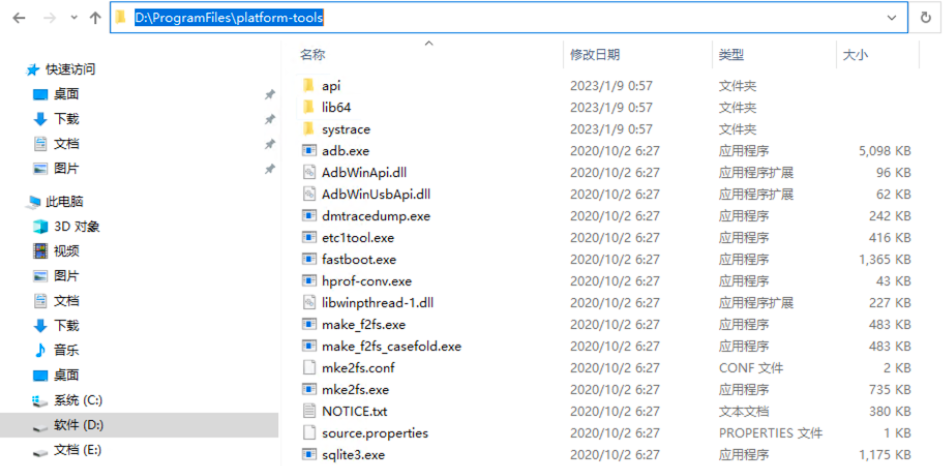Click the adb.exe application icon
This screenshot has height=466, width=948.
point(309,150)
